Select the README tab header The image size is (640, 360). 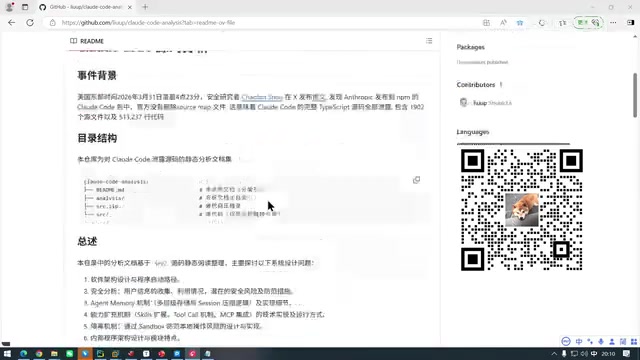point(87,41)
